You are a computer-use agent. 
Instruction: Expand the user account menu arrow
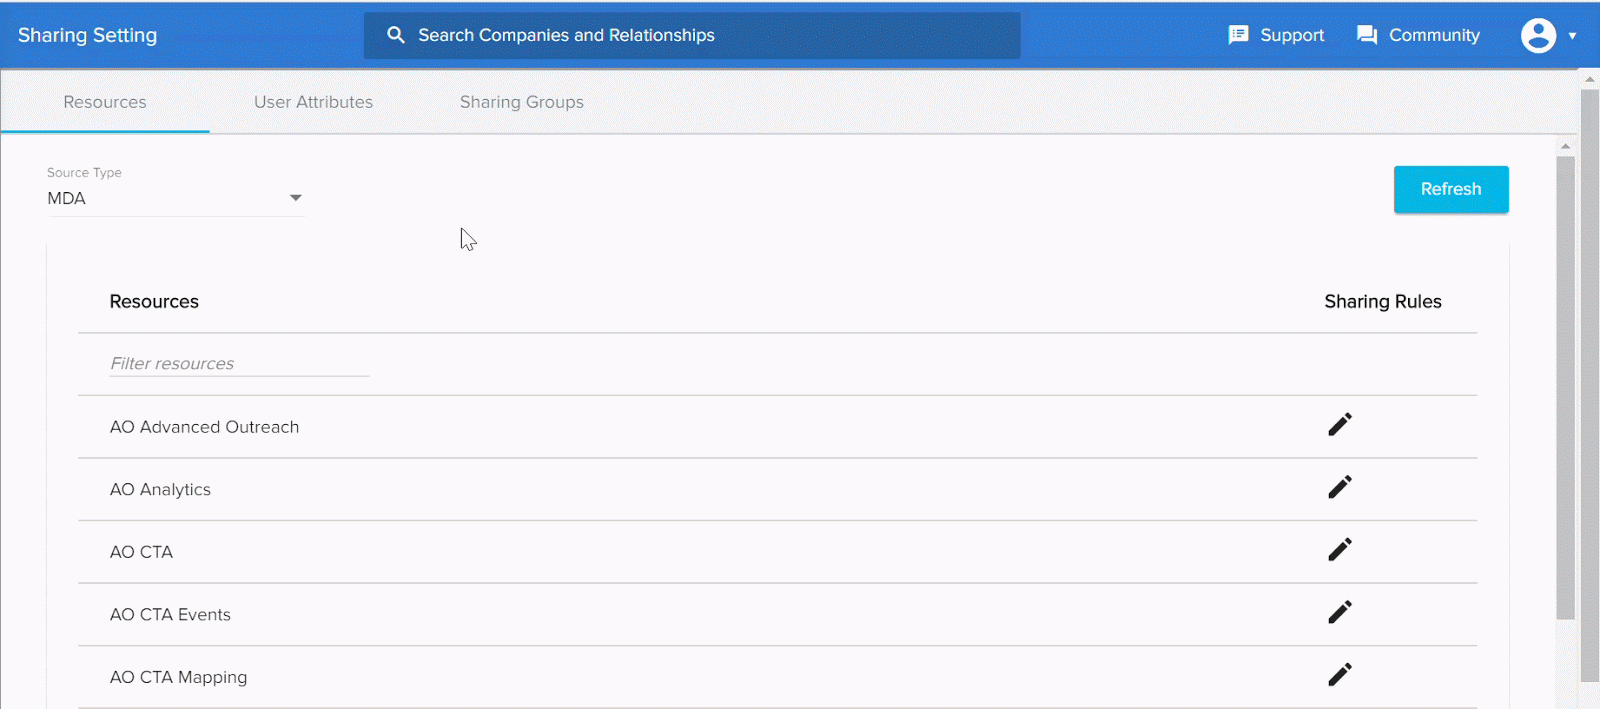pyautogui.click(x=1572, y=36)
